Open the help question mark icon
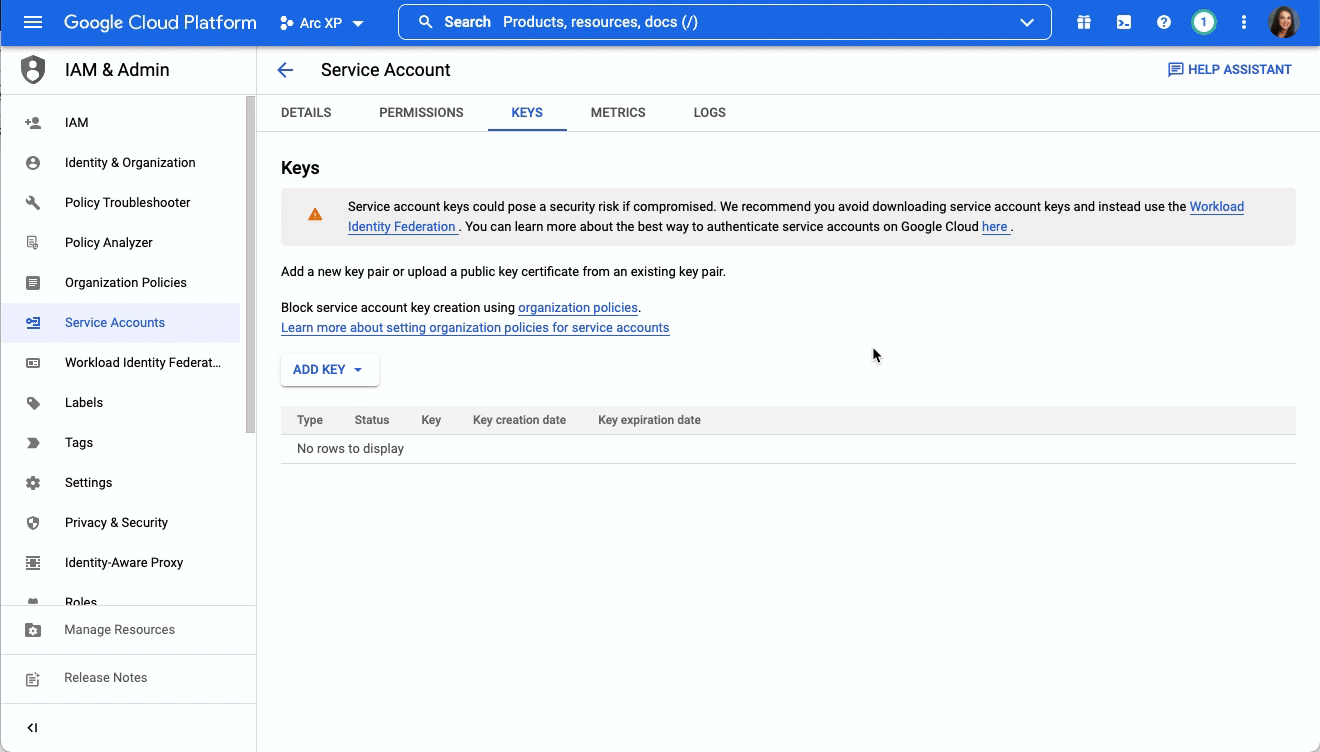 [1164, 22]
